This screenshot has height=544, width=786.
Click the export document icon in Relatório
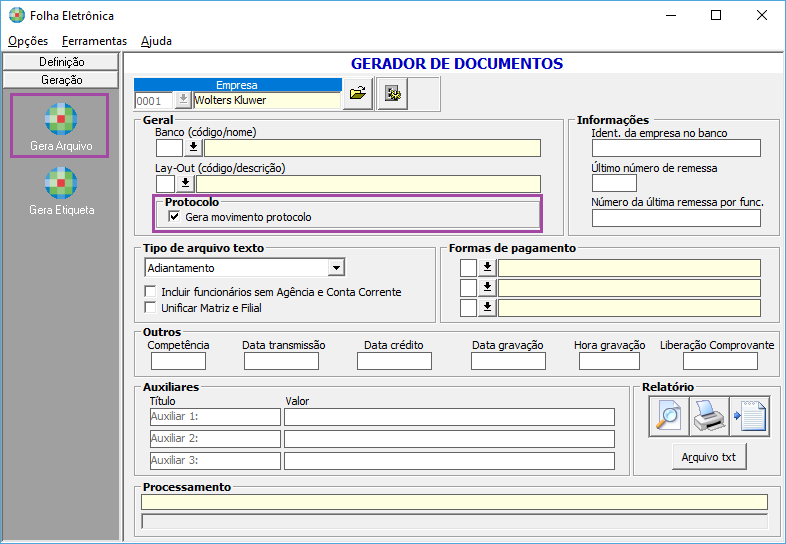749,416
